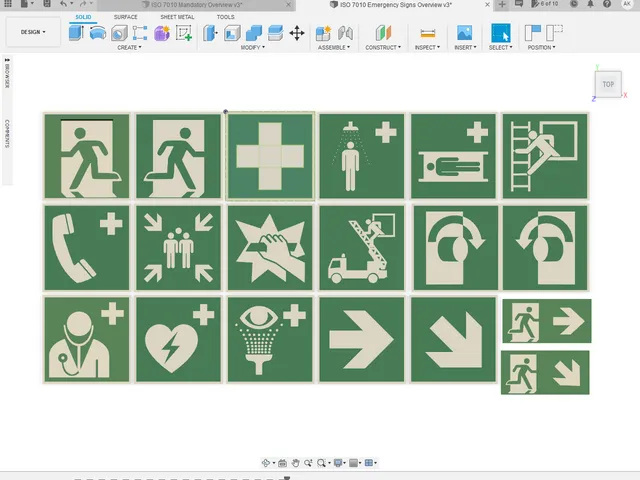Expand the CONSTRUCT menu

point(383,47)
